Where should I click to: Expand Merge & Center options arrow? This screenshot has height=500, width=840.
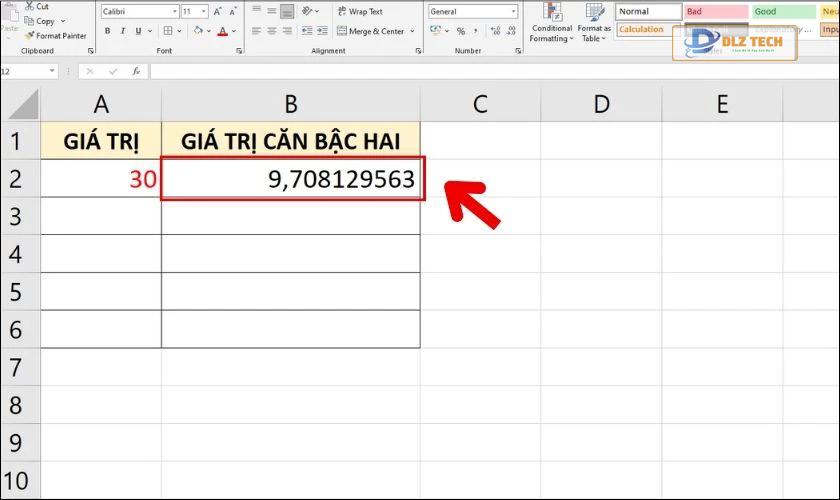(412, 31)
